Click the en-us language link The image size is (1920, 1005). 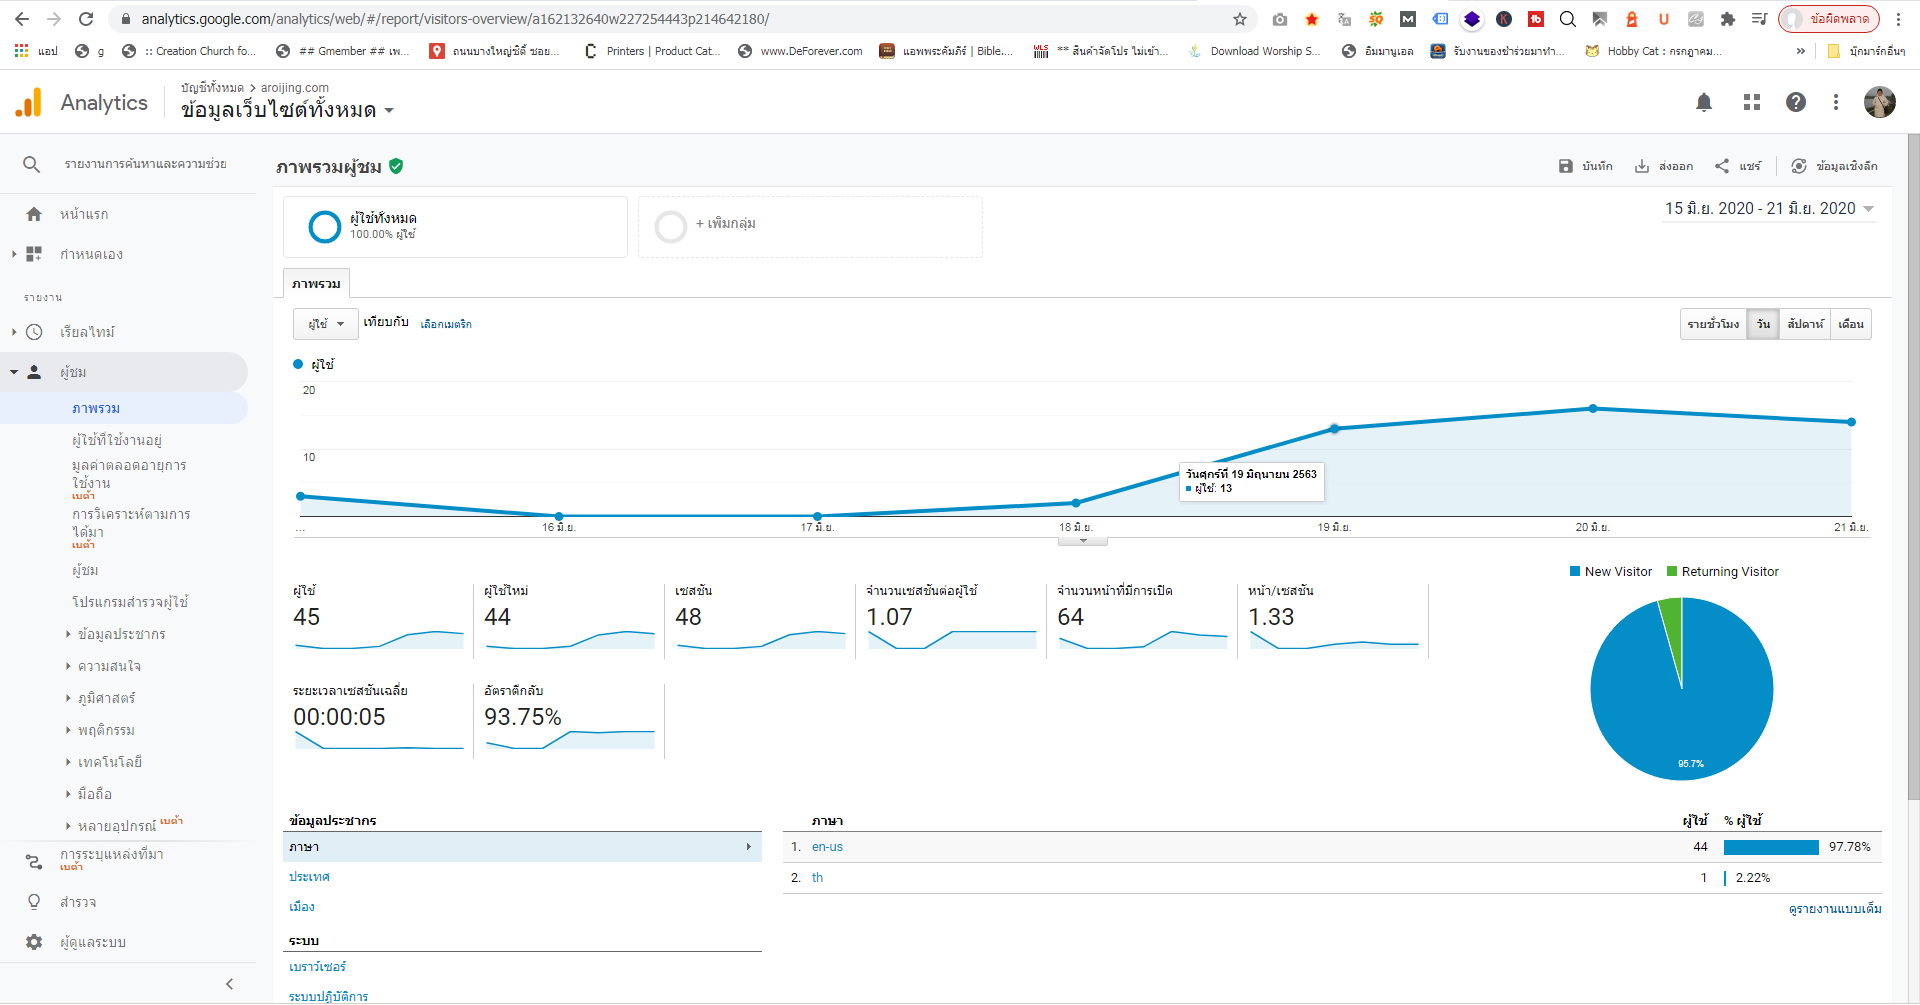827,847
